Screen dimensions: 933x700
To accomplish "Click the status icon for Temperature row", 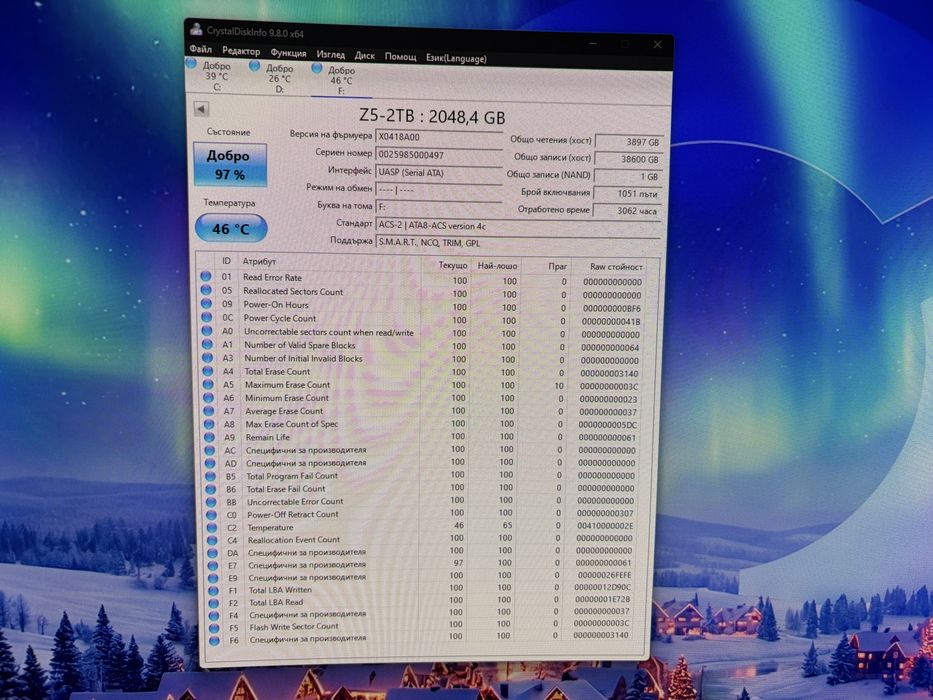I will point(211,527).
